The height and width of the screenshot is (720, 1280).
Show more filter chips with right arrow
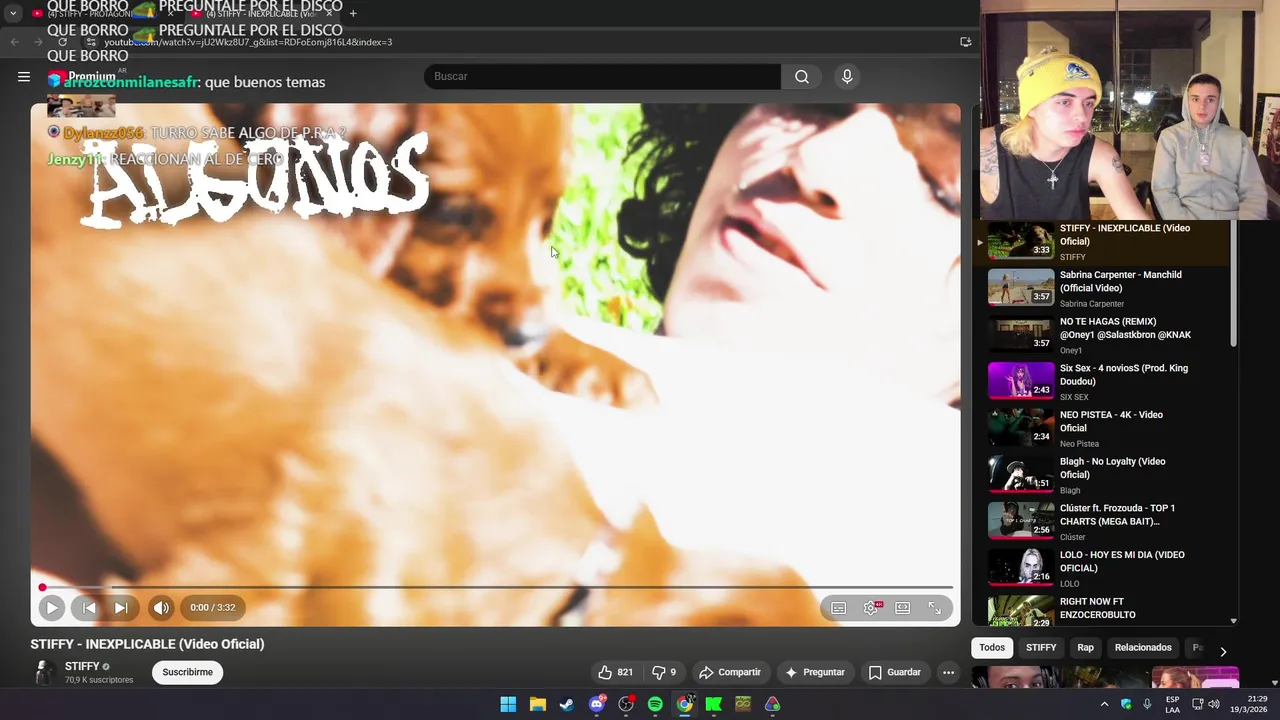tap(1223, 651)
